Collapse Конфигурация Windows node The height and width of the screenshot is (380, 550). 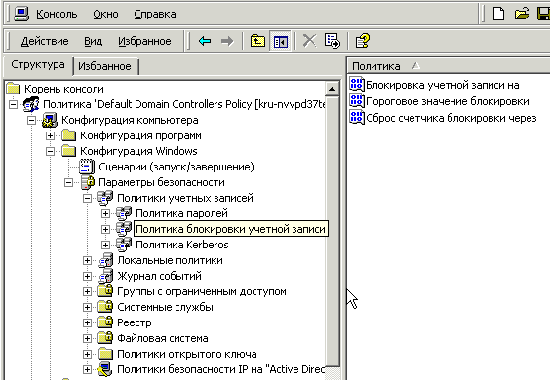coord(51,151)
